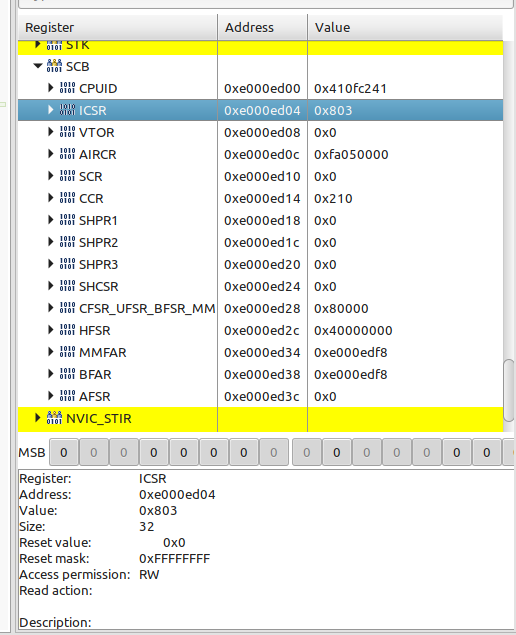This screenshot has width=516, height=635.
Task: Click the CPUID register icon
Action: [67, 88]
